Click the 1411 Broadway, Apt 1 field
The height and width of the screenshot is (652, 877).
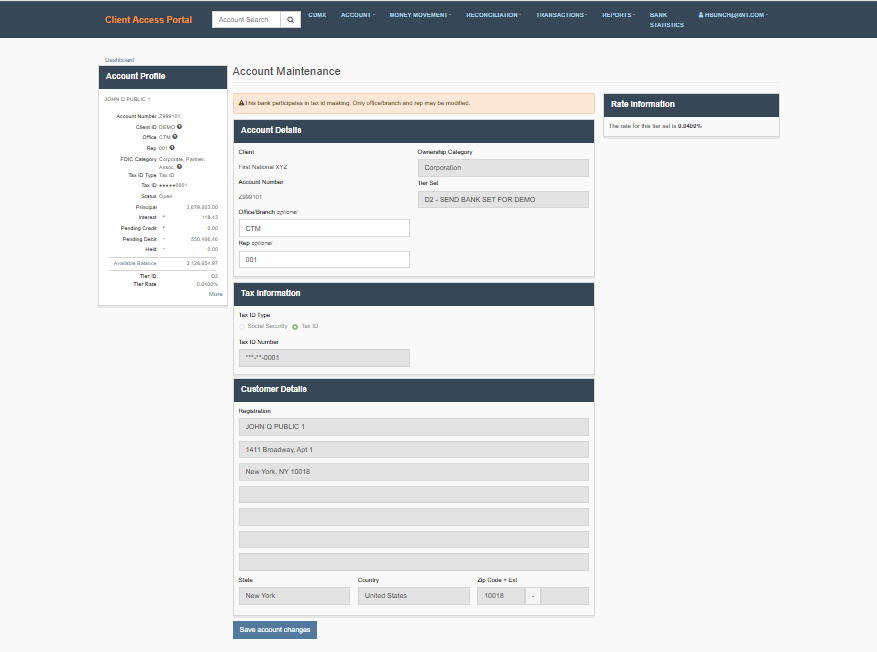(x=413, y=450)
